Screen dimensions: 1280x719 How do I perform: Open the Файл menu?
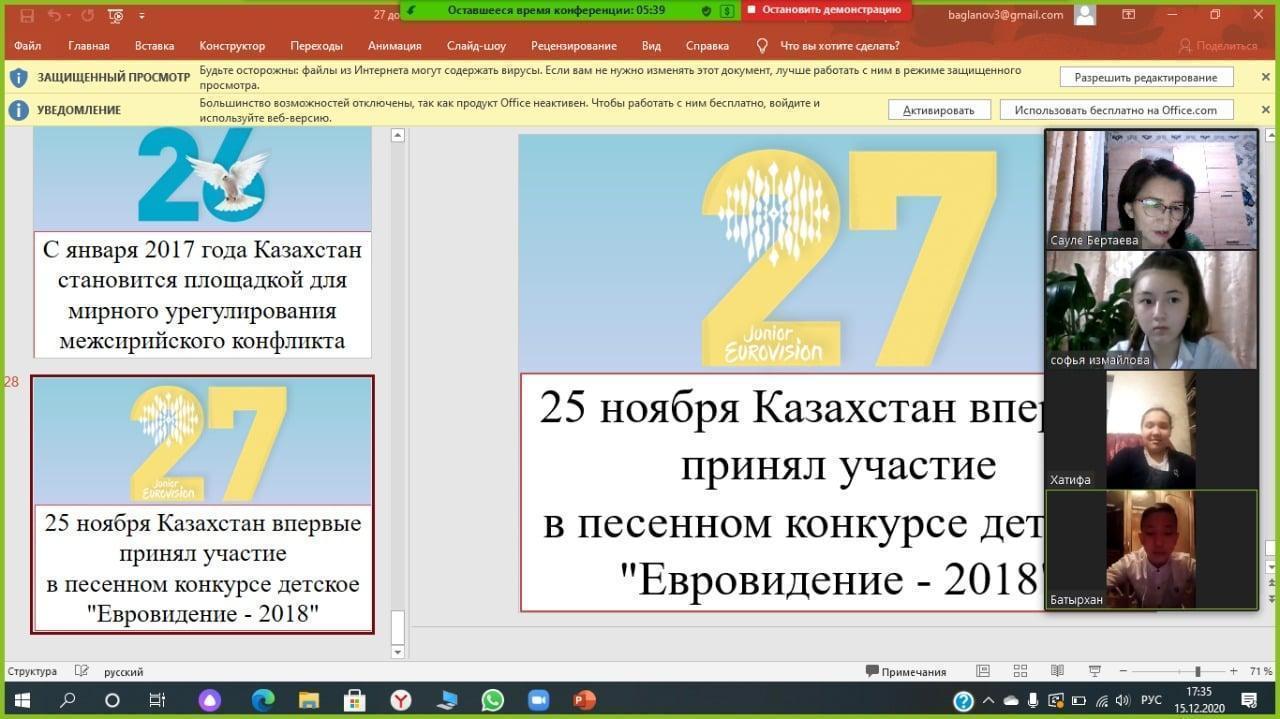tap(27, 46)
